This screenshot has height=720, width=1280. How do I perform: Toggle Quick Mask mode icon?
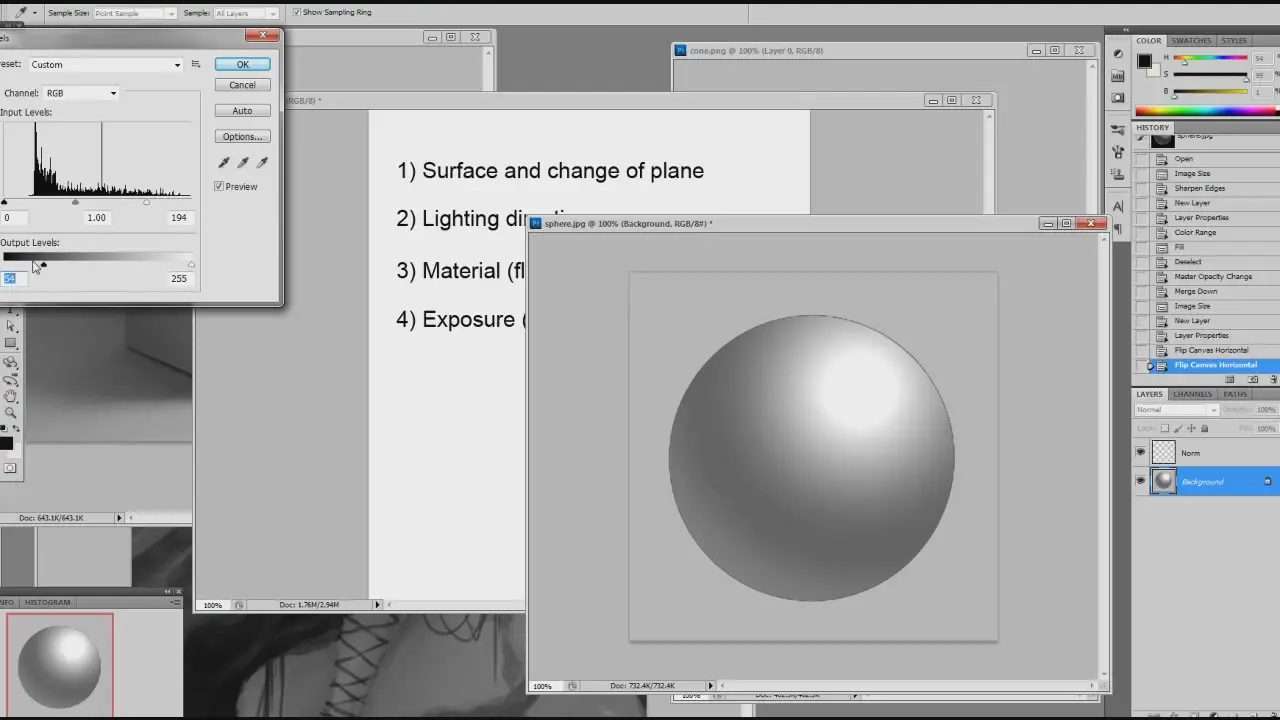pos(10,467)
